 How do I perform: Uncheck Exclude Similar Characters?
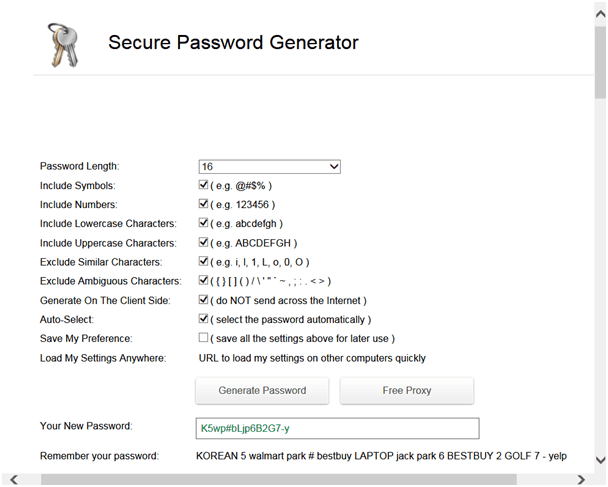pos(203,261)
